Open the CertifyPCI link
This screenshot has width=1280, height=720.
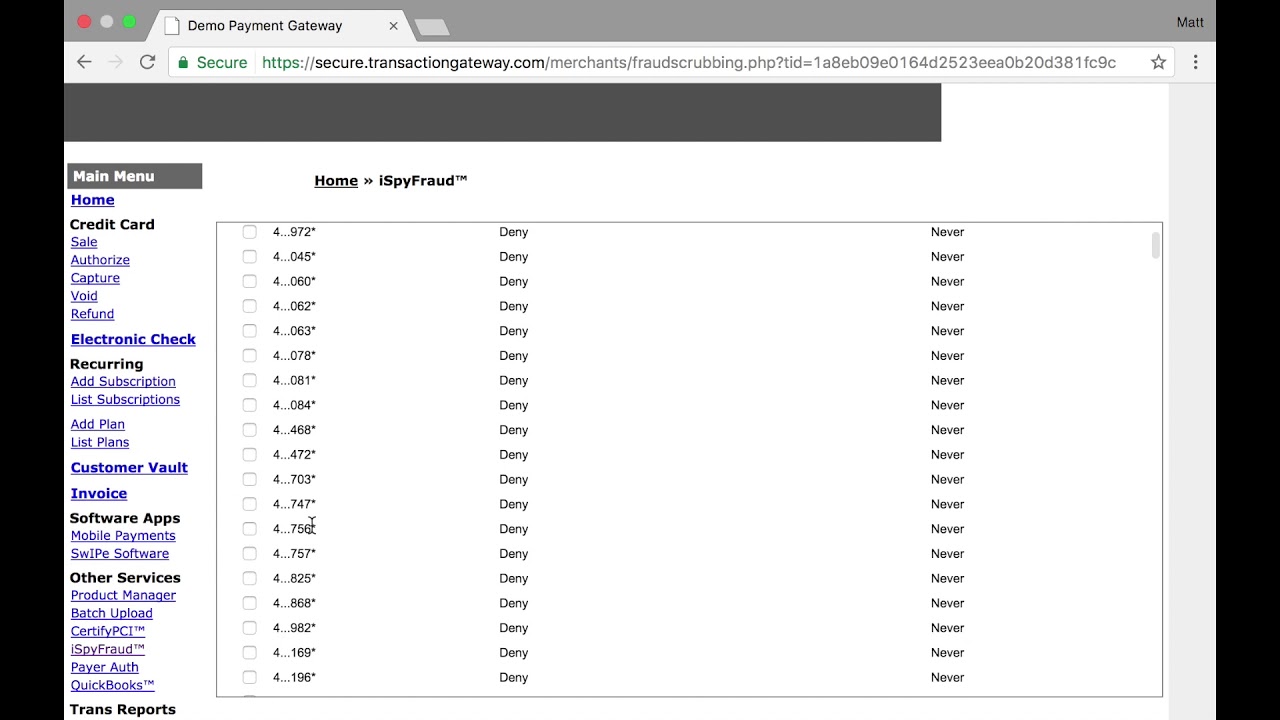coord(108,632)
